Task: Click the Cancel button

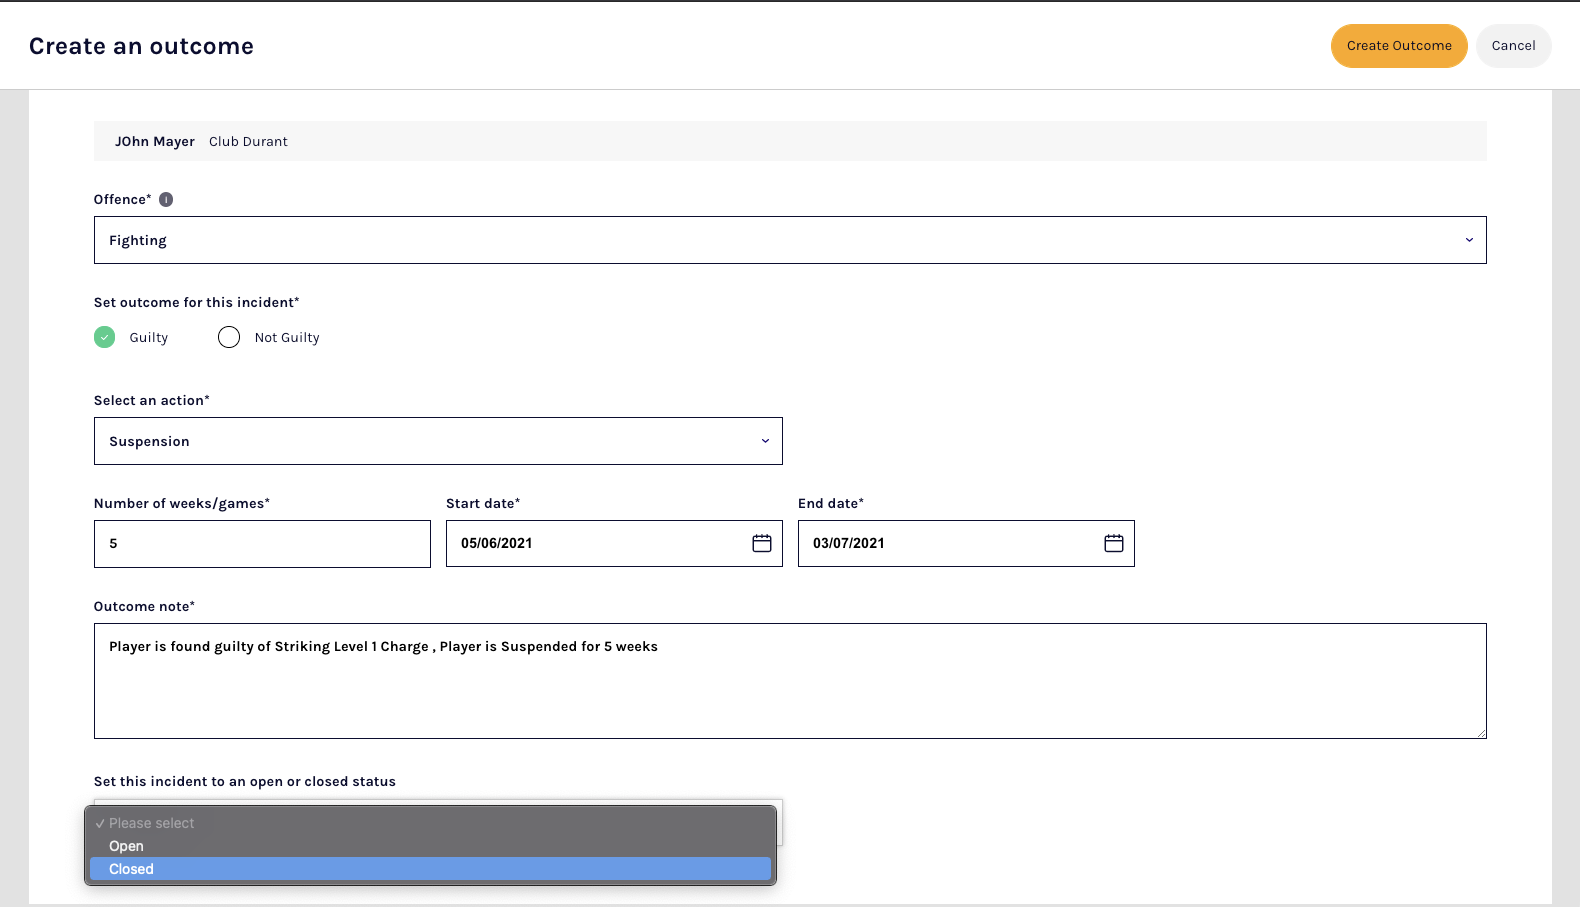Action: 1512,46
